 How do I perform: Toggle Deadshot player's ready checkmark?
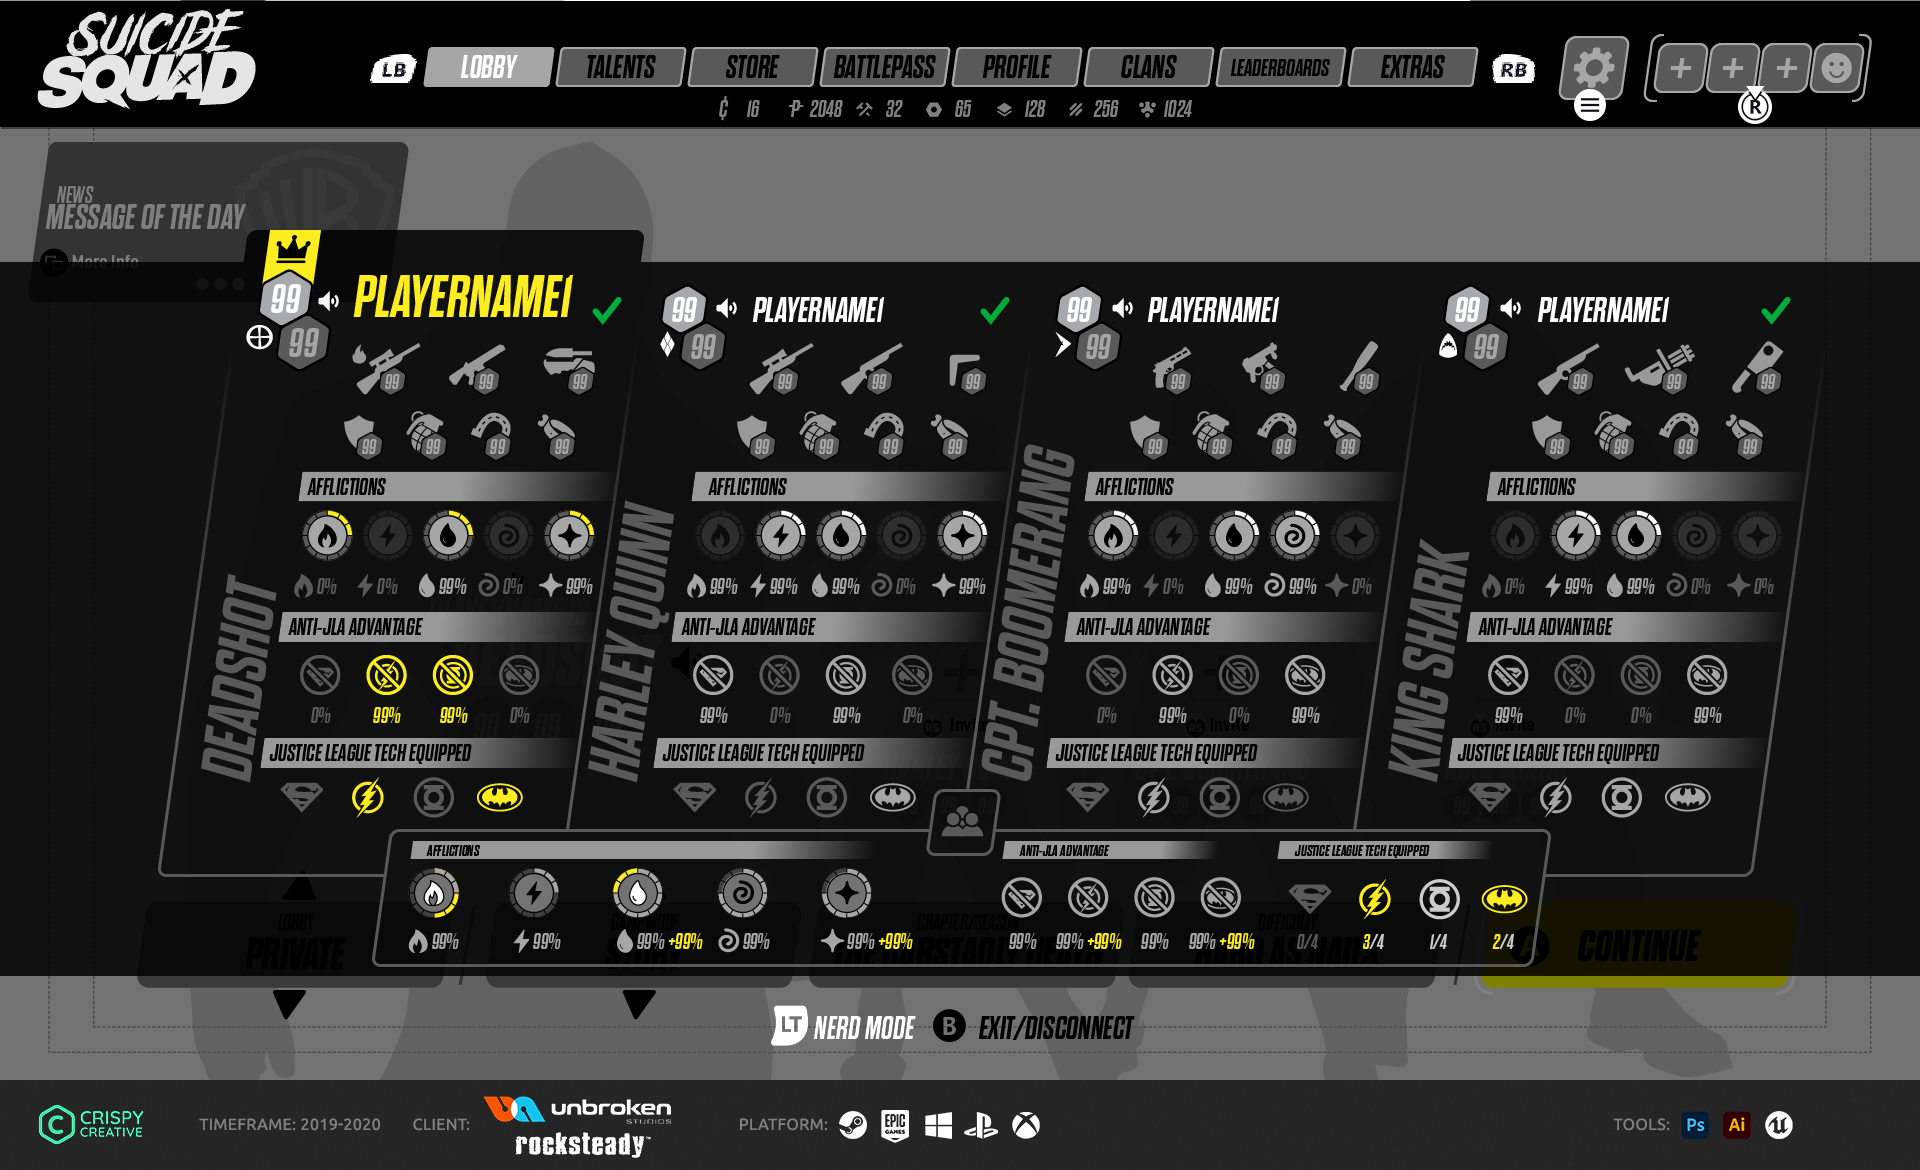(606, 310)
